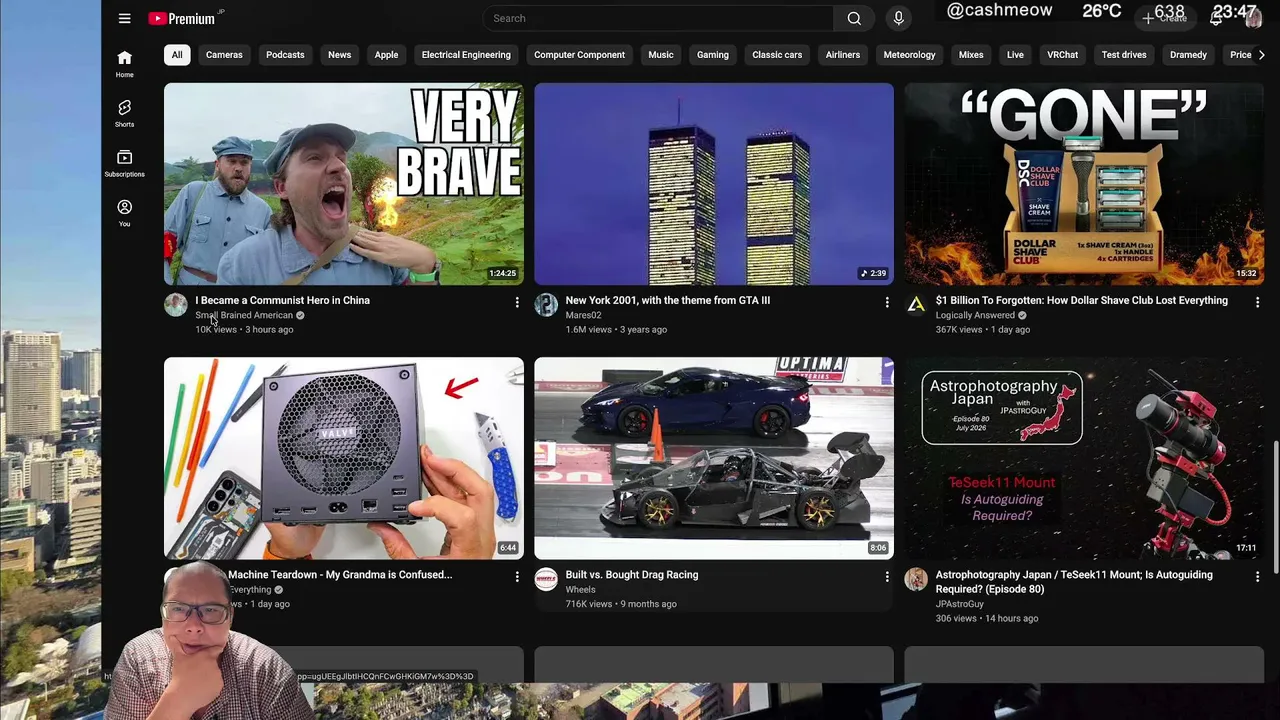Screen dimensions: 1280x720
Task: Open options for Machine Teardown video
Action: pos(517,576)
